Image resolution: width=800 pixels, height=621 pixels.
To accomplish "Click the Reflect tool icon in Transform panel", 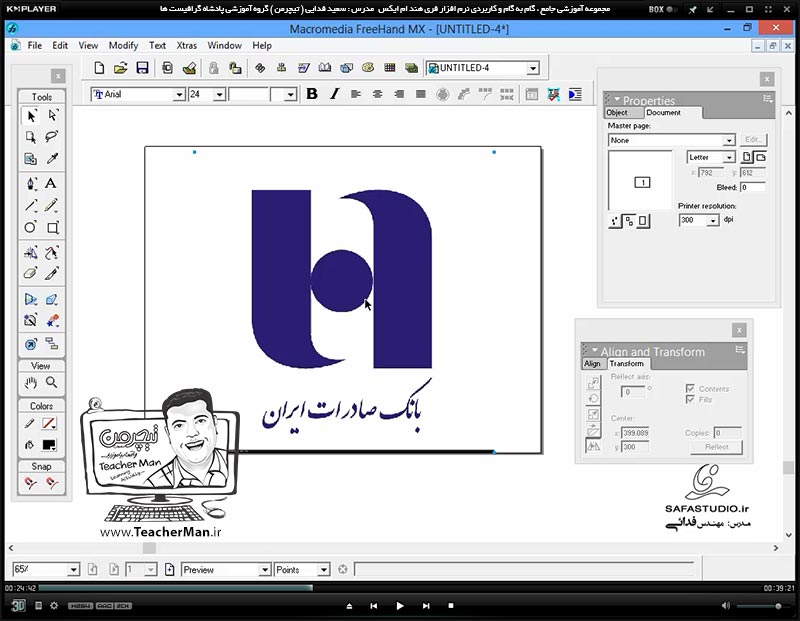I will coord(593,446).
